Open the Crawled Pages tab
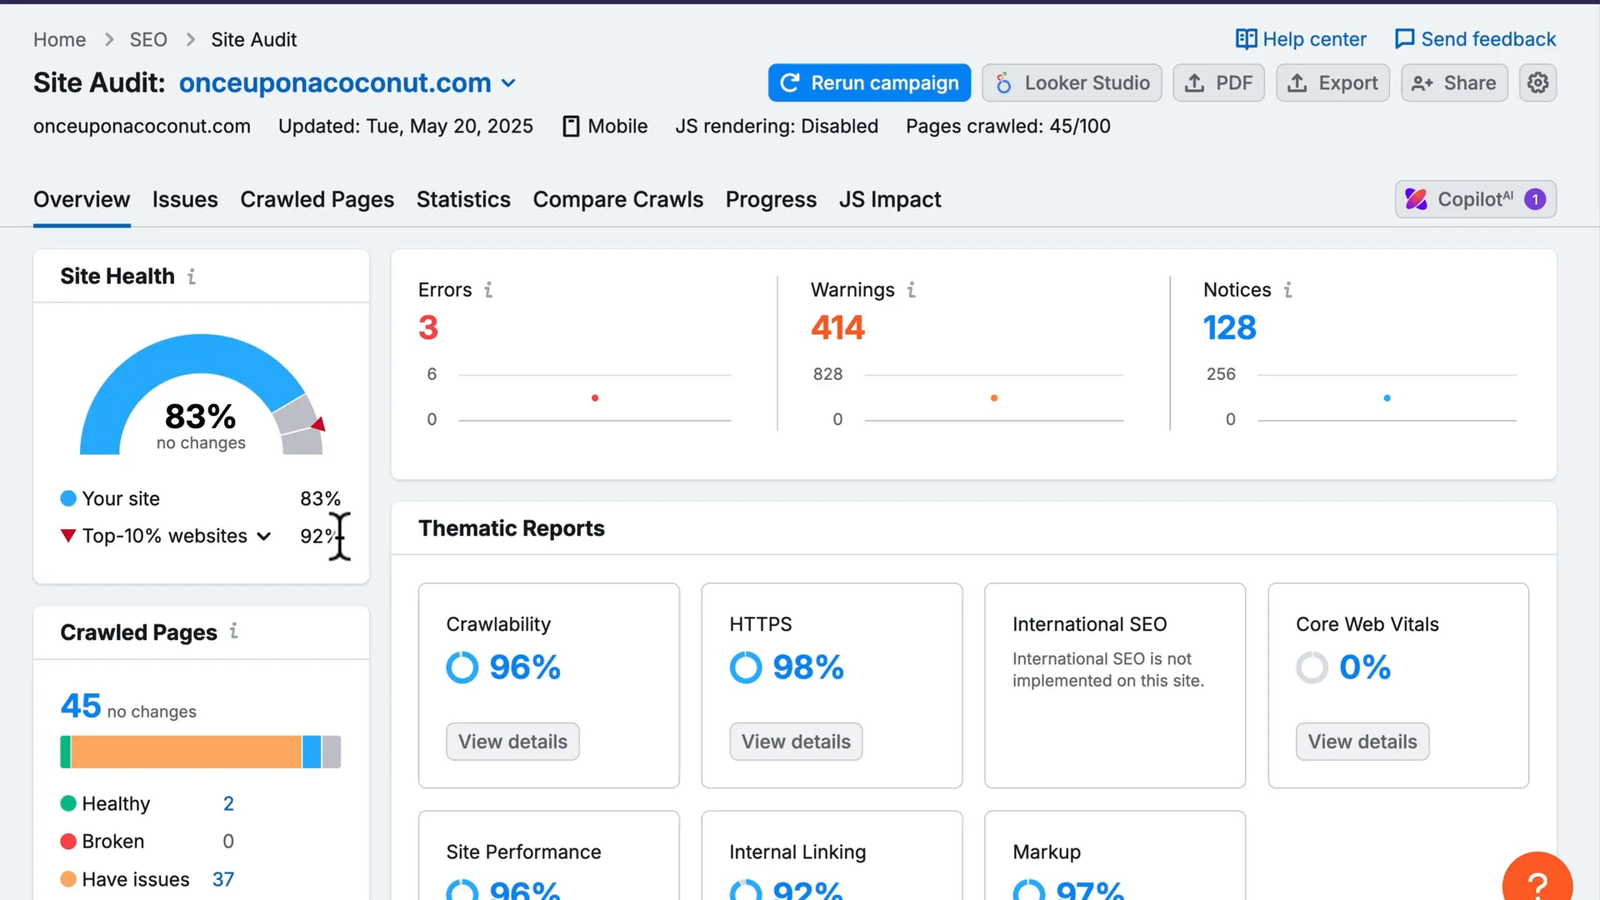 pyautogui.click(x=317, y=199)
